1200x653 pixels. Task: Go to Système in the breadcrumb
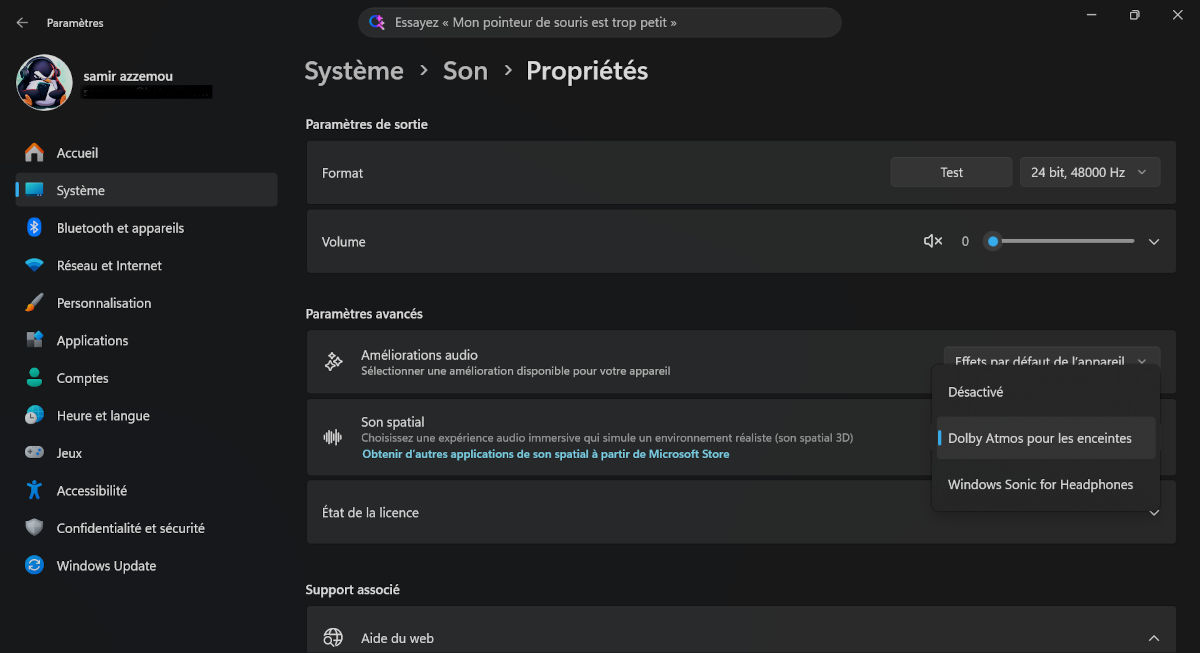tap(354, 71)
